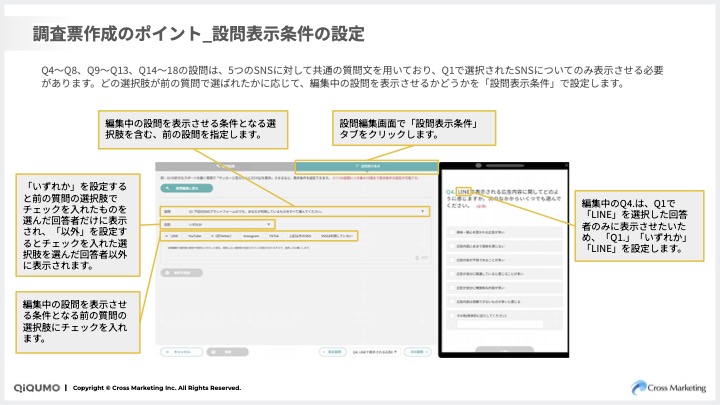Click the Cross Marketing logo
The height and width of the screenshot is (405, 720).
coord(668,388)
